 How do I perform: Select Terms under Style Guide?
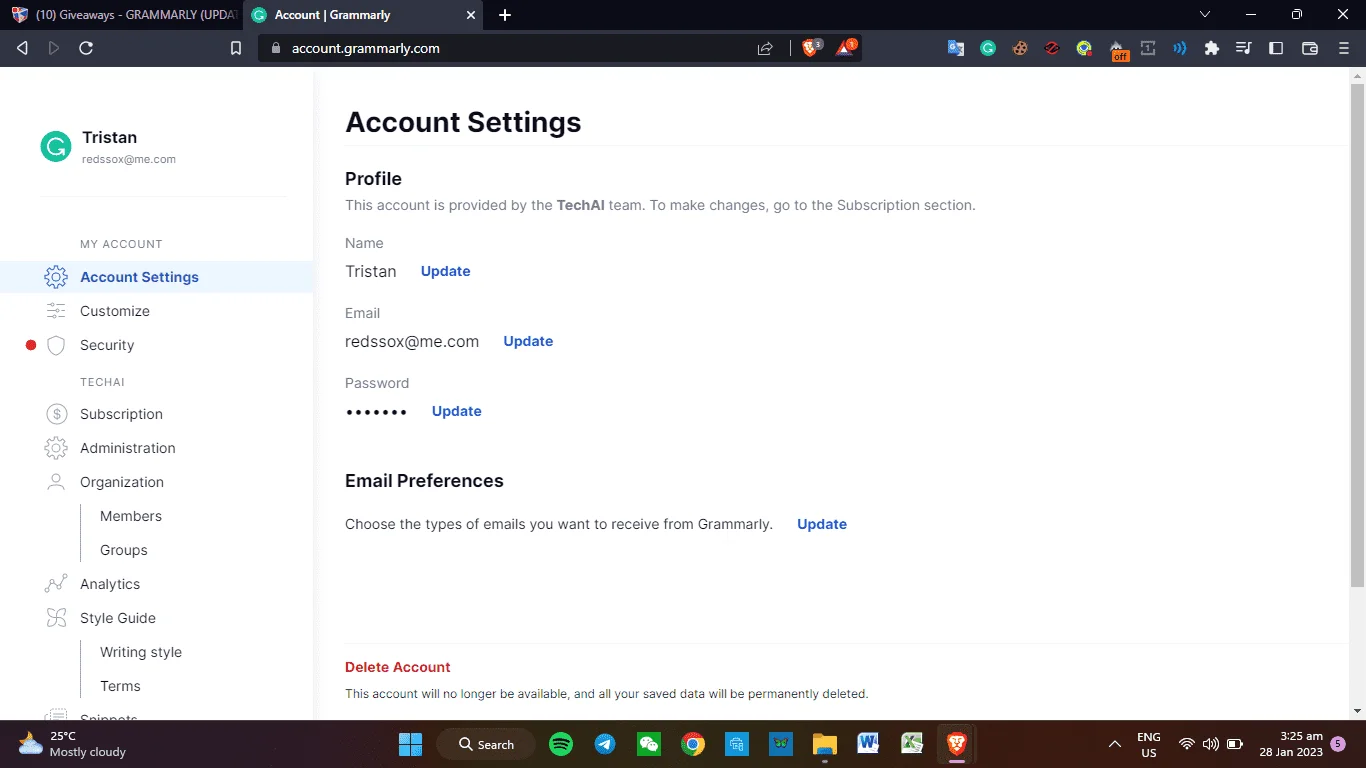pos(120,686)
